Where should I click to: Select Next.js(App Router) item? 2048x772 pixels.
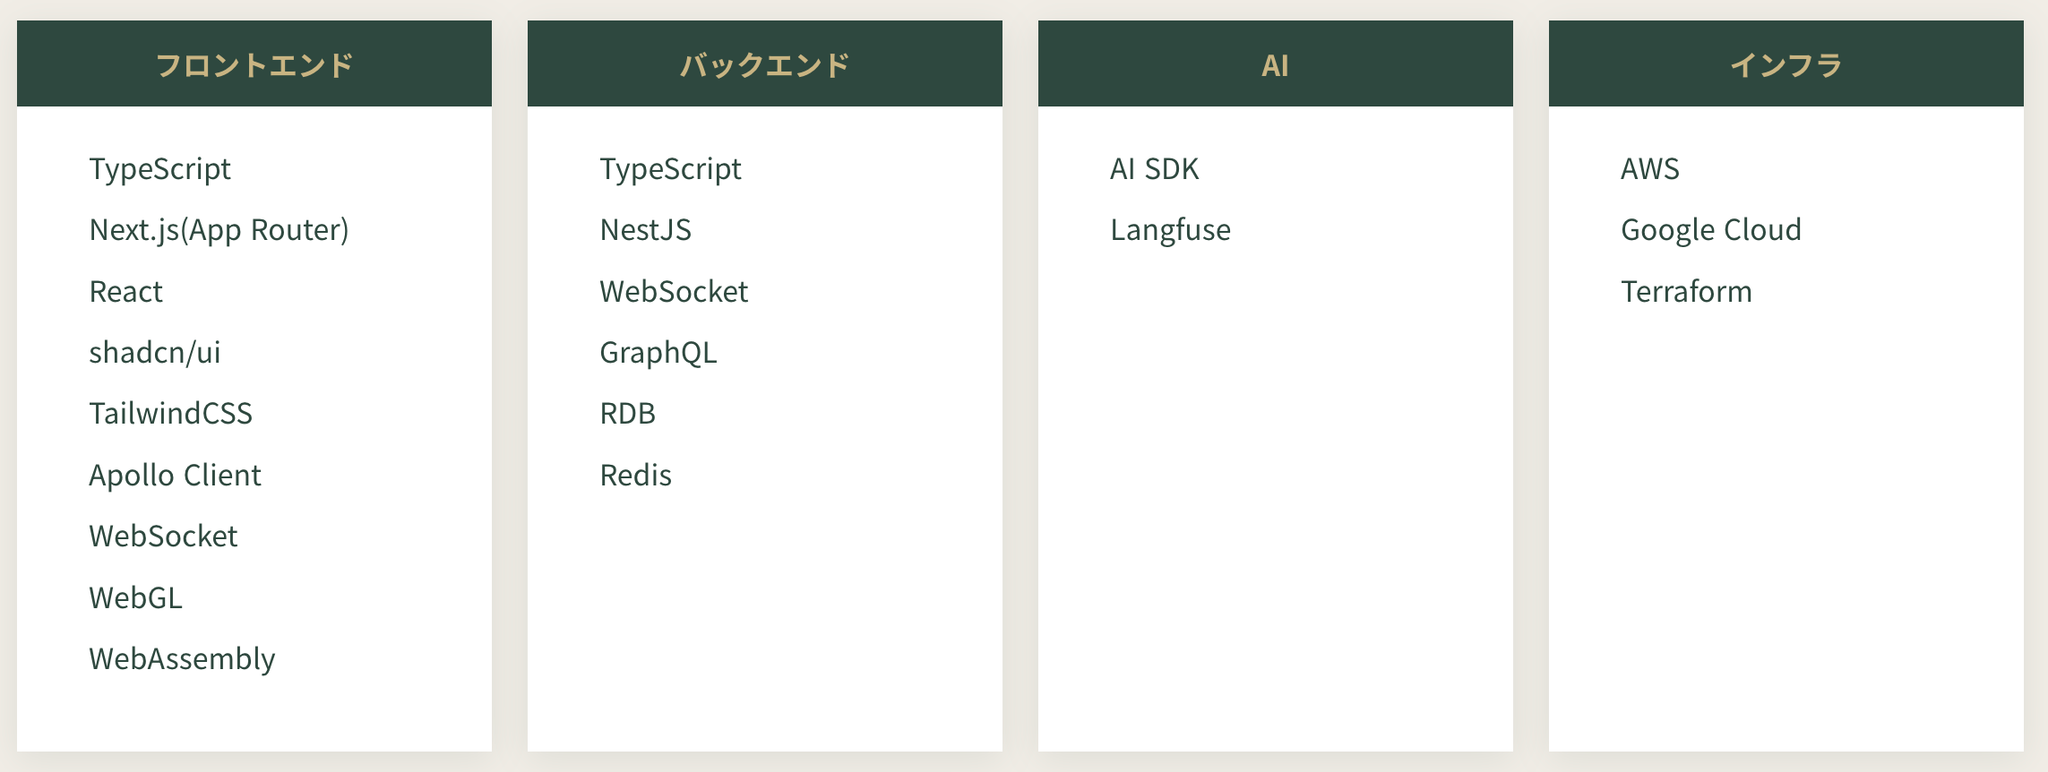pyautogui.click(x=219, y=230)
